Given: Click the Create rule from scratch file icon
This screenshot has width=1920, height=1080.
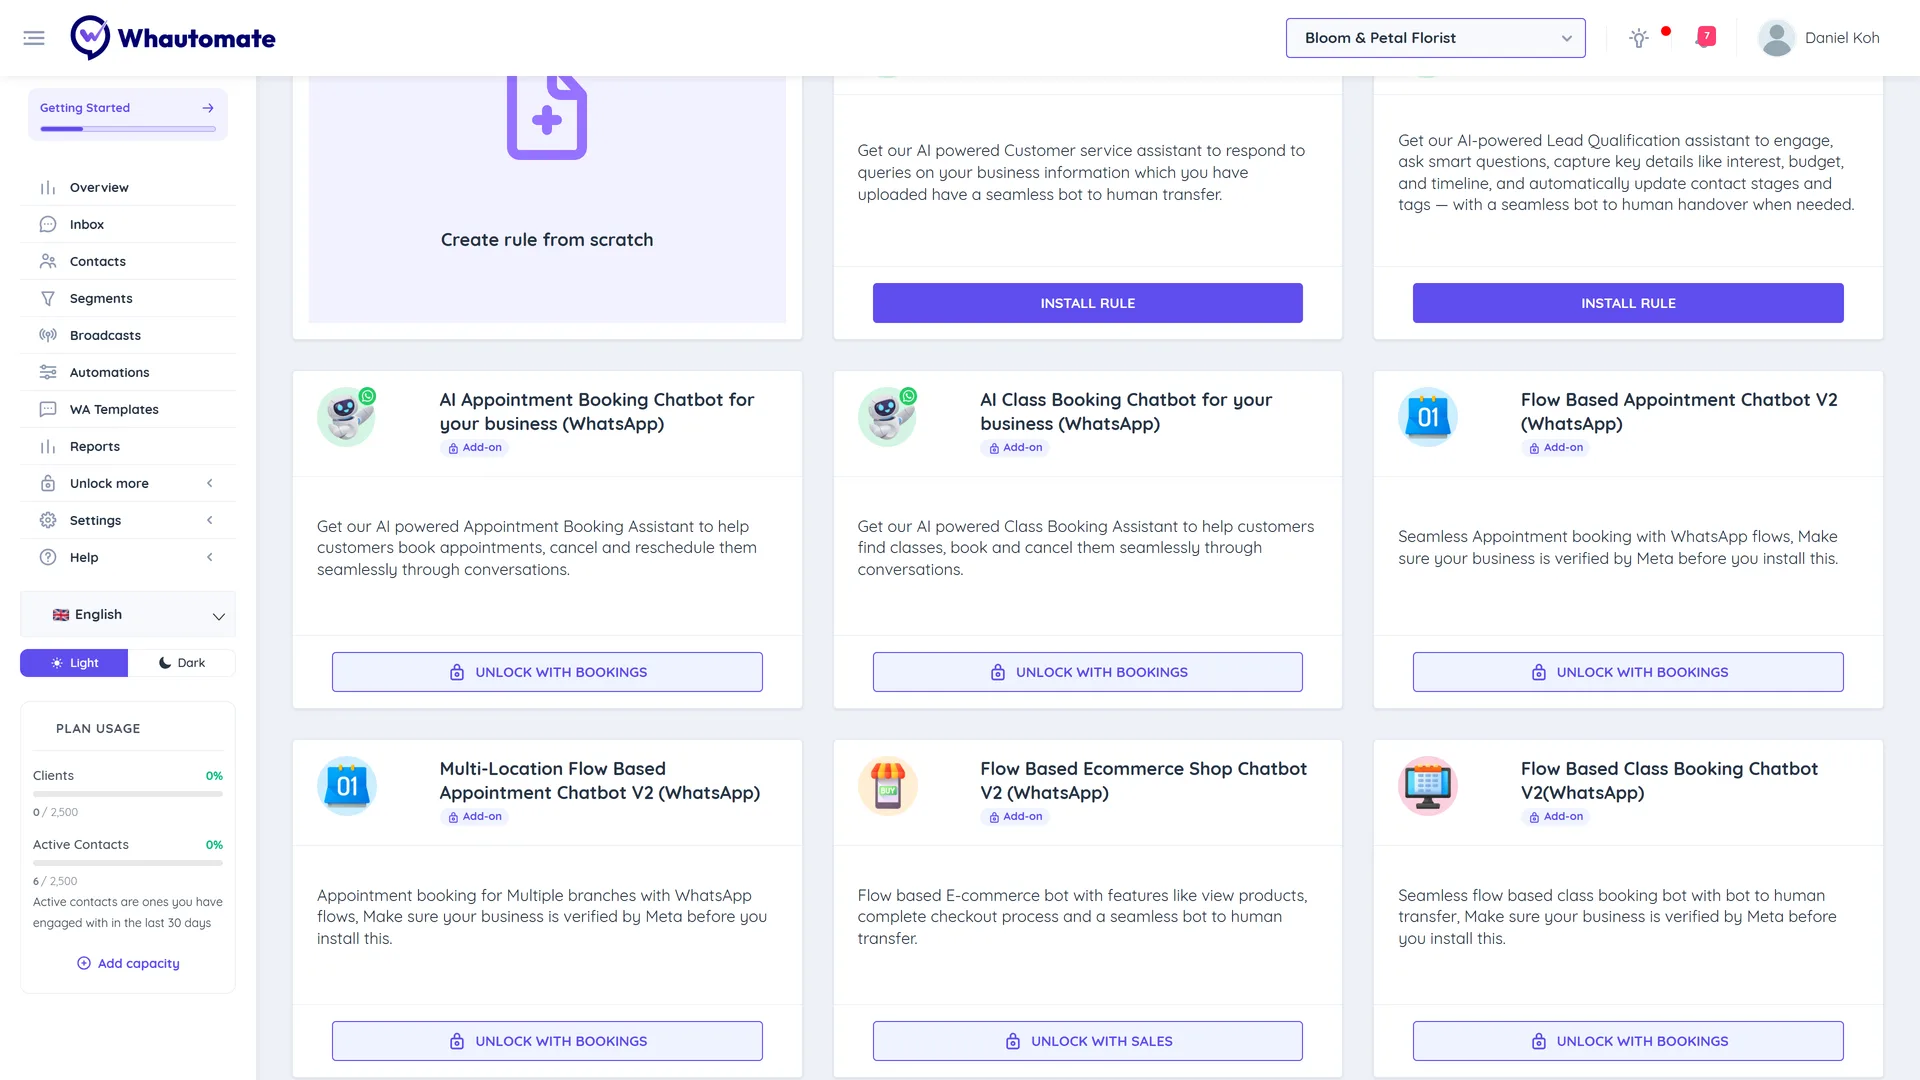Looking at the screenshot, I should click(x=547, y=118).
